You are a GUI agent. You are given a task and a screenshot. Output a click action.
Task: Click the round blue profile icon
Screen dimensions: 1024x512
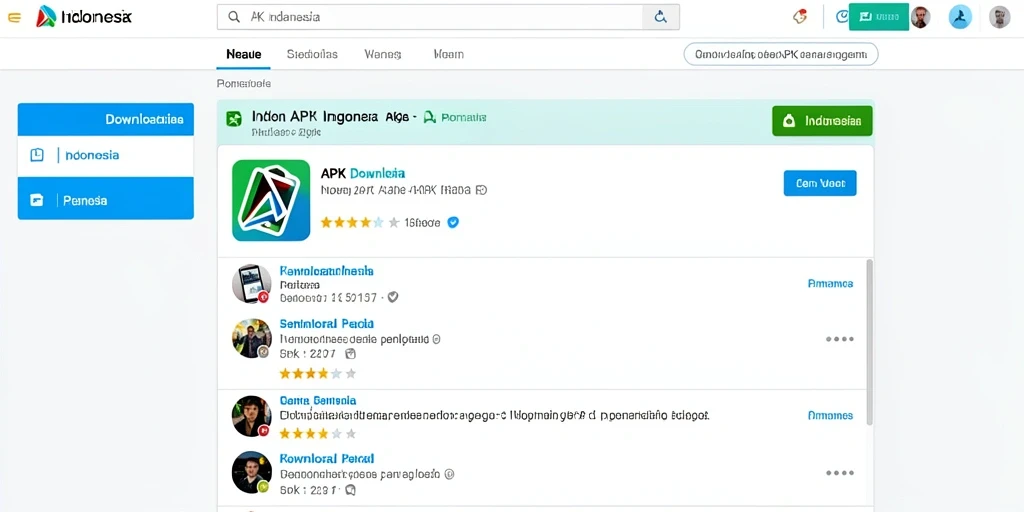pos(960,18)
